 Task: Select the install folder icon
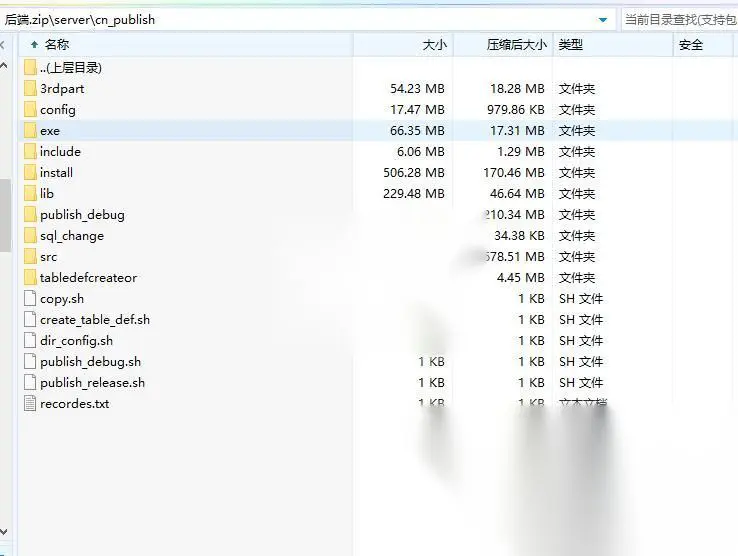[30, 172]
